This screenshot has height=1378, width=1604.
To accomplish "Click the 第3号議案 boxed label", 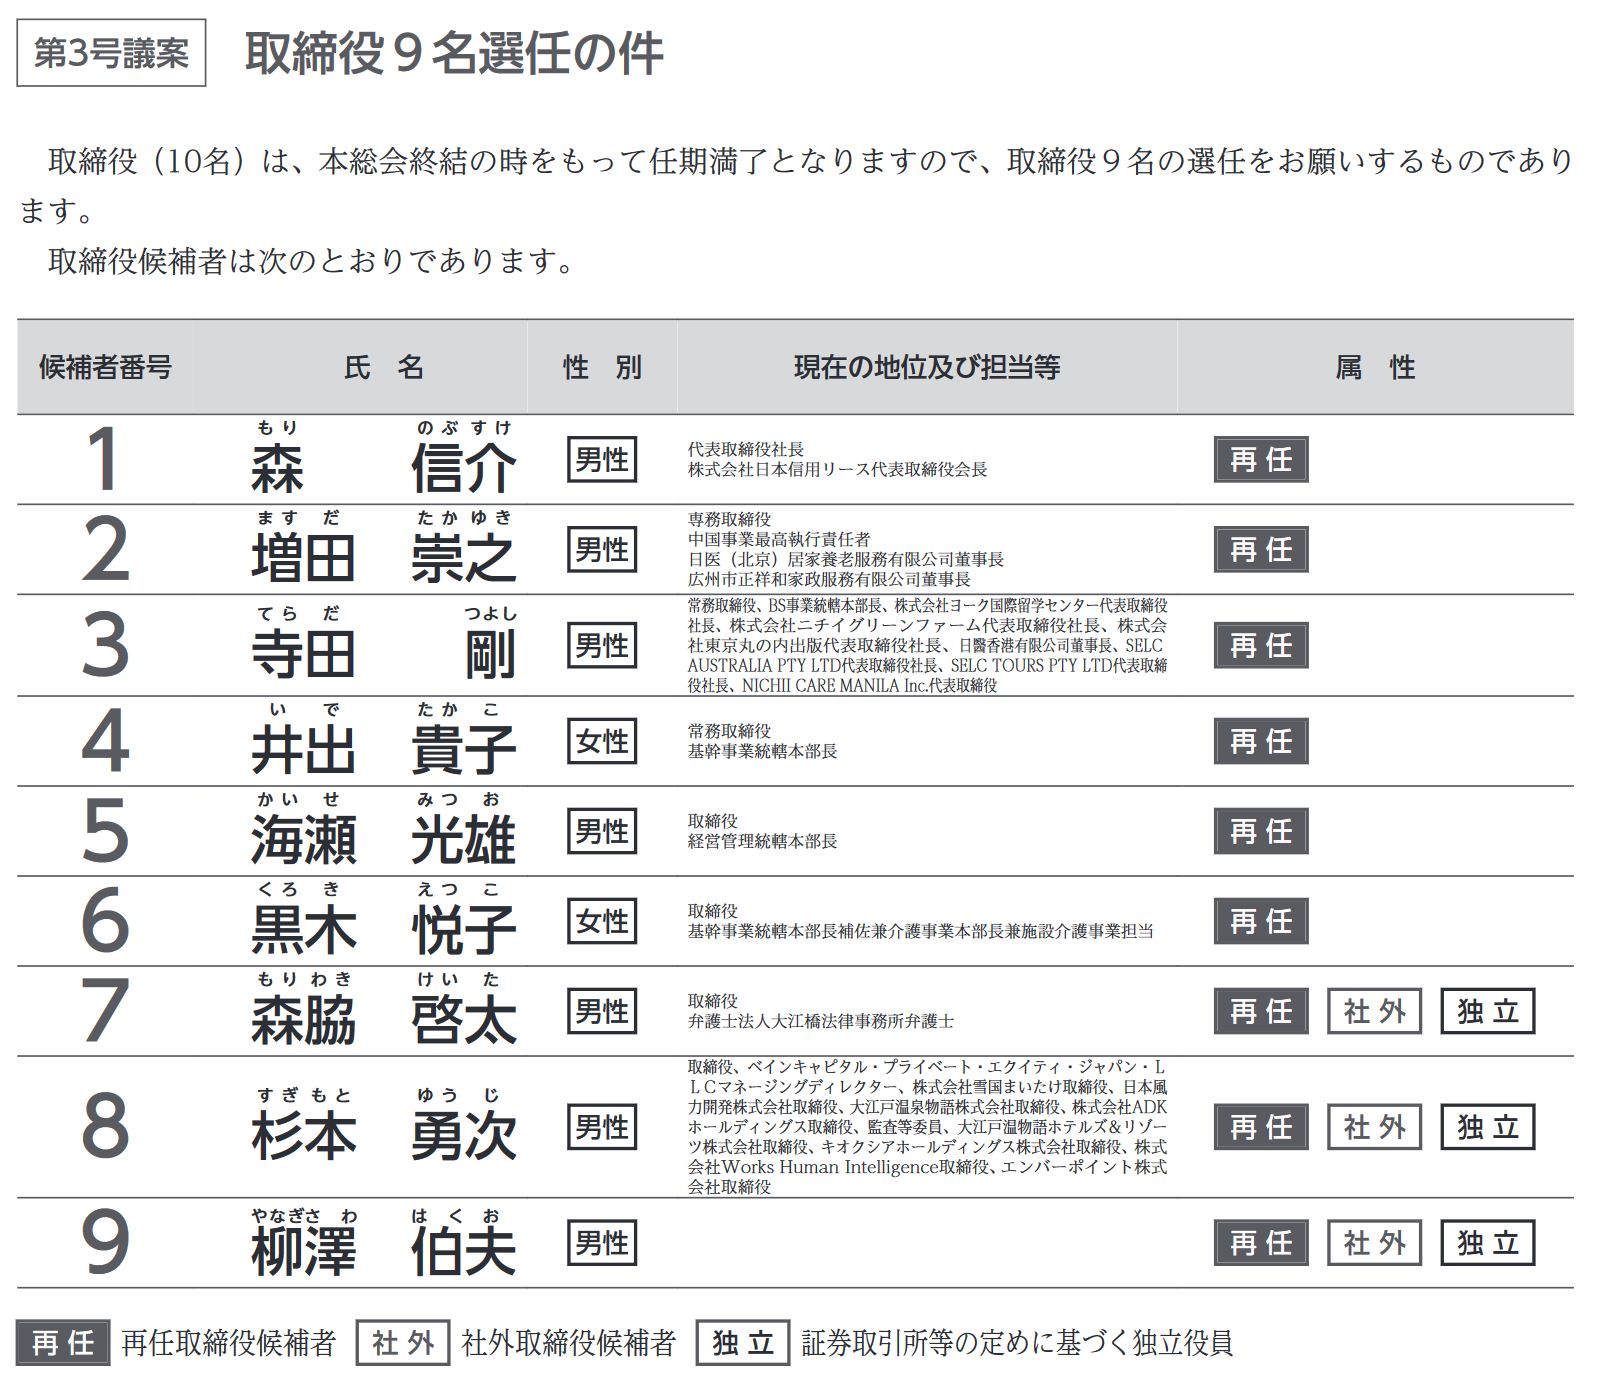I will (x=111, y=53).
